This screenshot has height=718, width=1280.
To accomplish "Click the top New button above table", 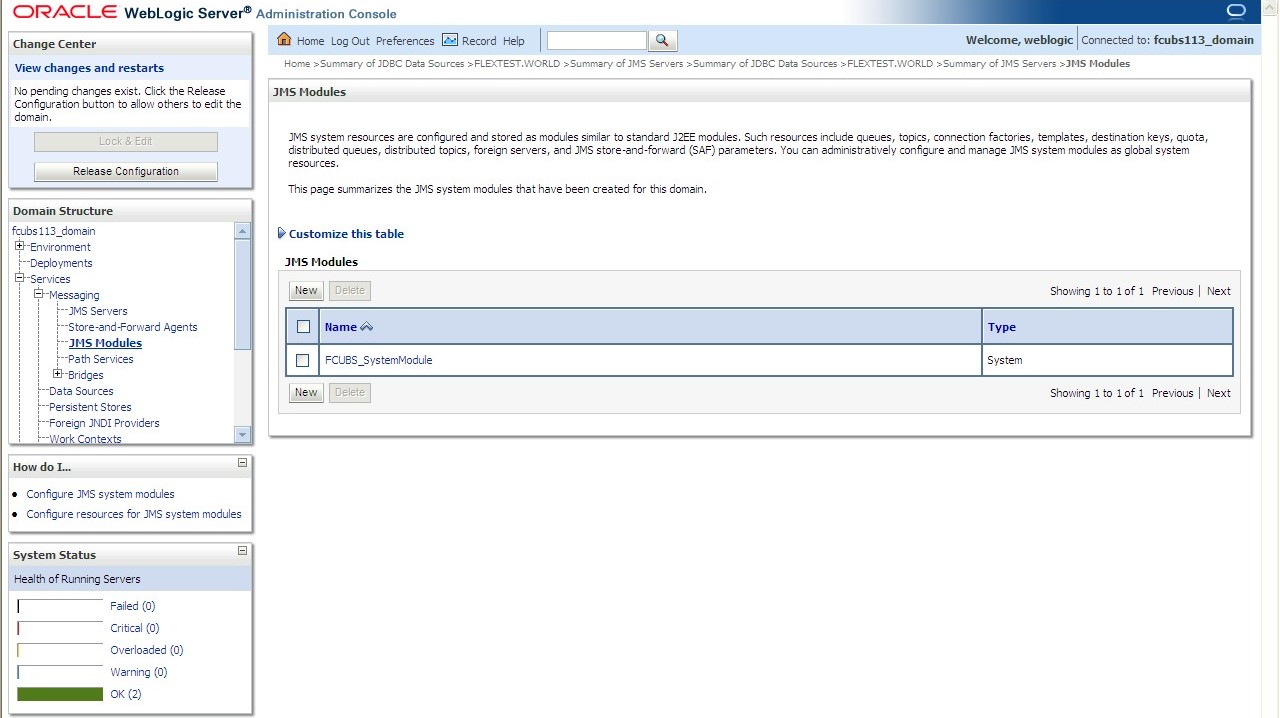I will point(306,290).
